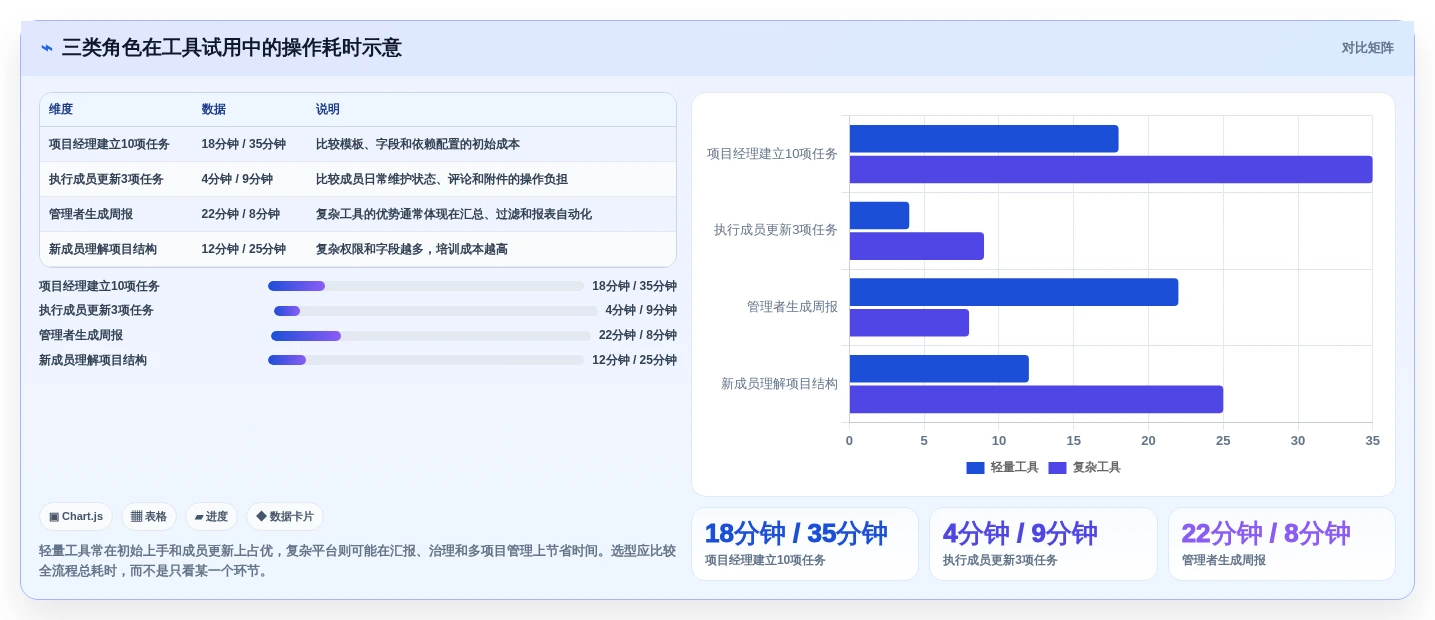Image resolution: width=1435 pixels, height=620 pixels.
Task: Click the x-axis tick label 35
Action: point(1372,441)
